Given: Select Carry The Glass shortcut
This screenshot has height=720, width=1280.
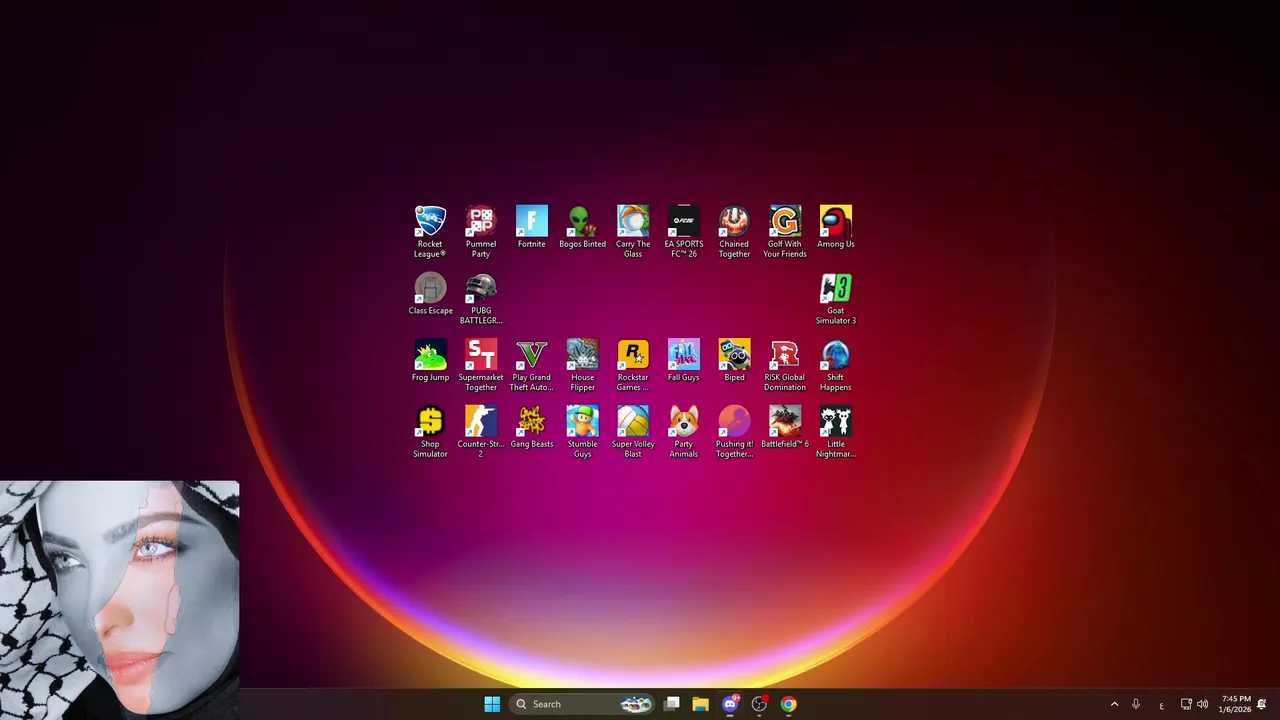Looking at the screenshot, I should click(x=633, y=232).
